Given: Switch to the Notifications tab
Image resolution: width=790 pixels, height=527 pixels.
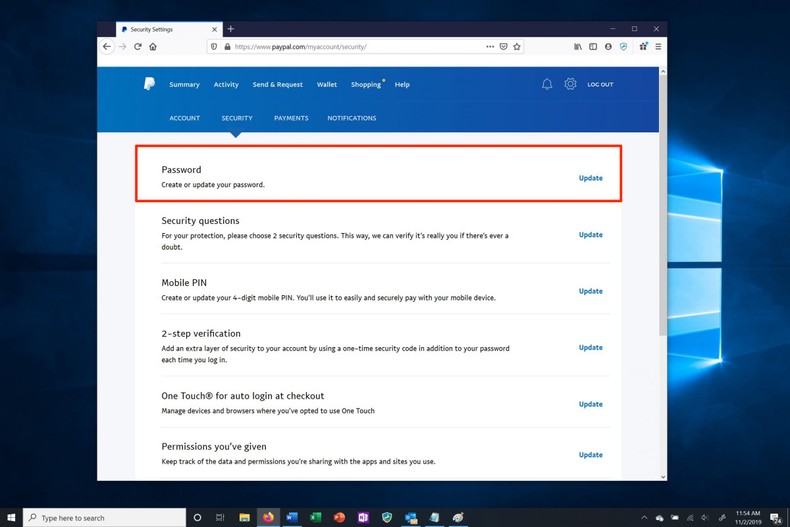Looking at the screenshot, I should (x=351, y=118).
